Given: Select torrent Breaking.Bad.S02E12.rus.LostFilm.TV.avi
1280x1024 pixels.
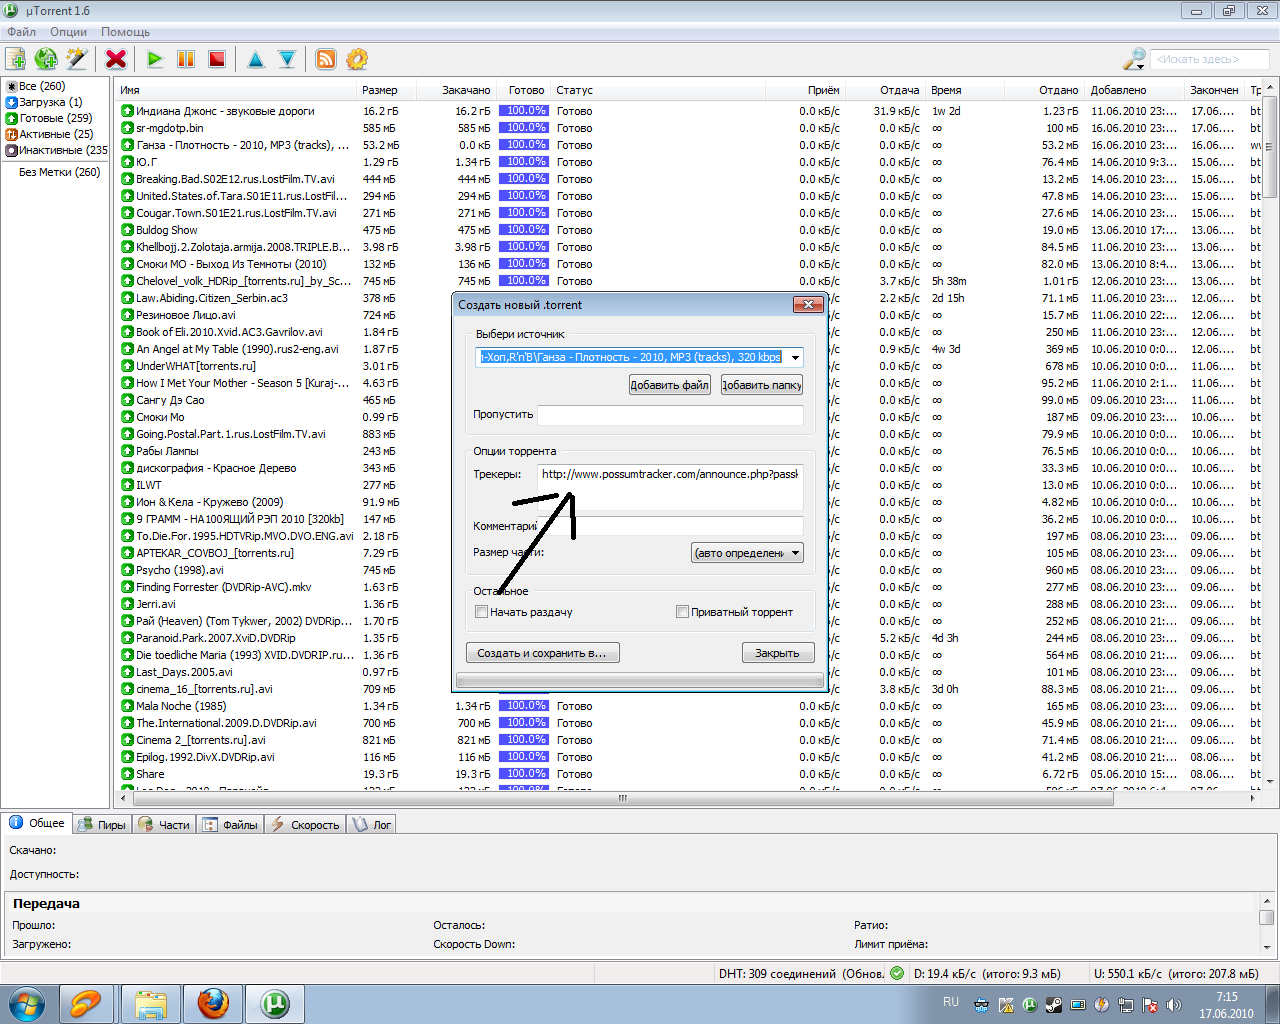Looking at the screenshot, I should [235, 179].
